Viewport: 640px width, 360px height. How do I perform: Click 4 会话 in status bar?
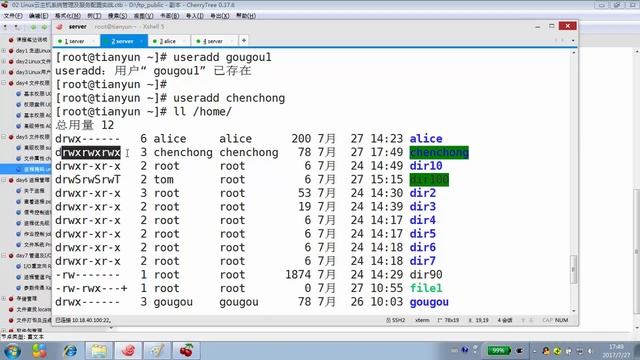point(505,320)
